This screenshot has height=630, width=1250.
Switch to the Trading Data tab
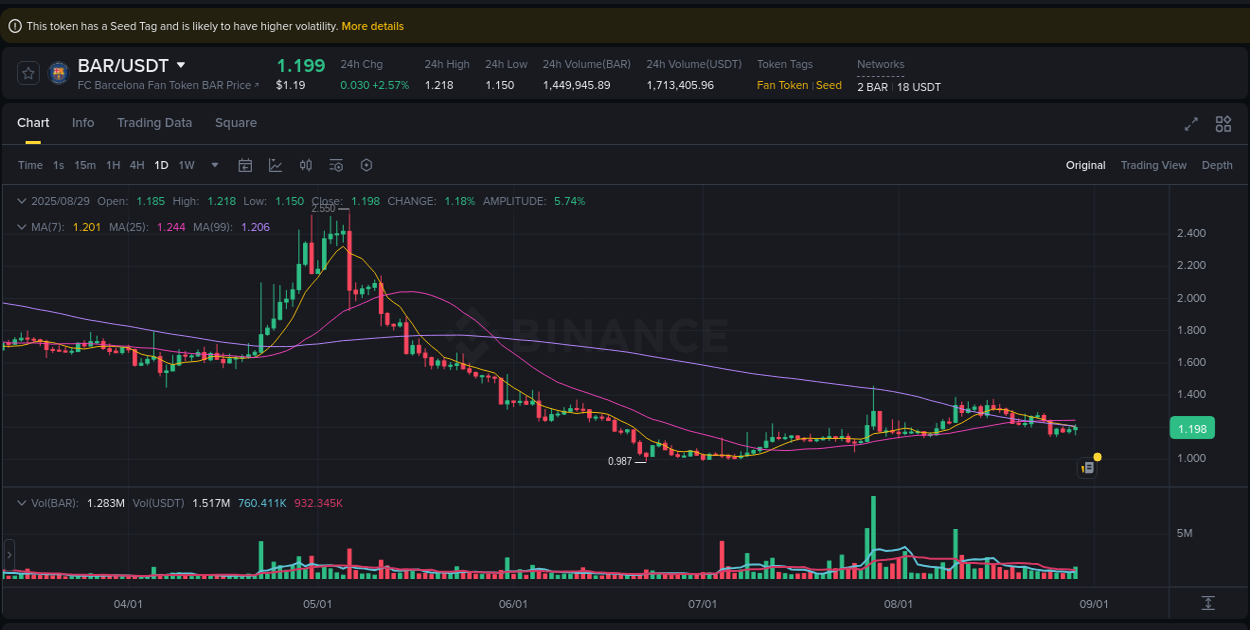coord(154,122)
